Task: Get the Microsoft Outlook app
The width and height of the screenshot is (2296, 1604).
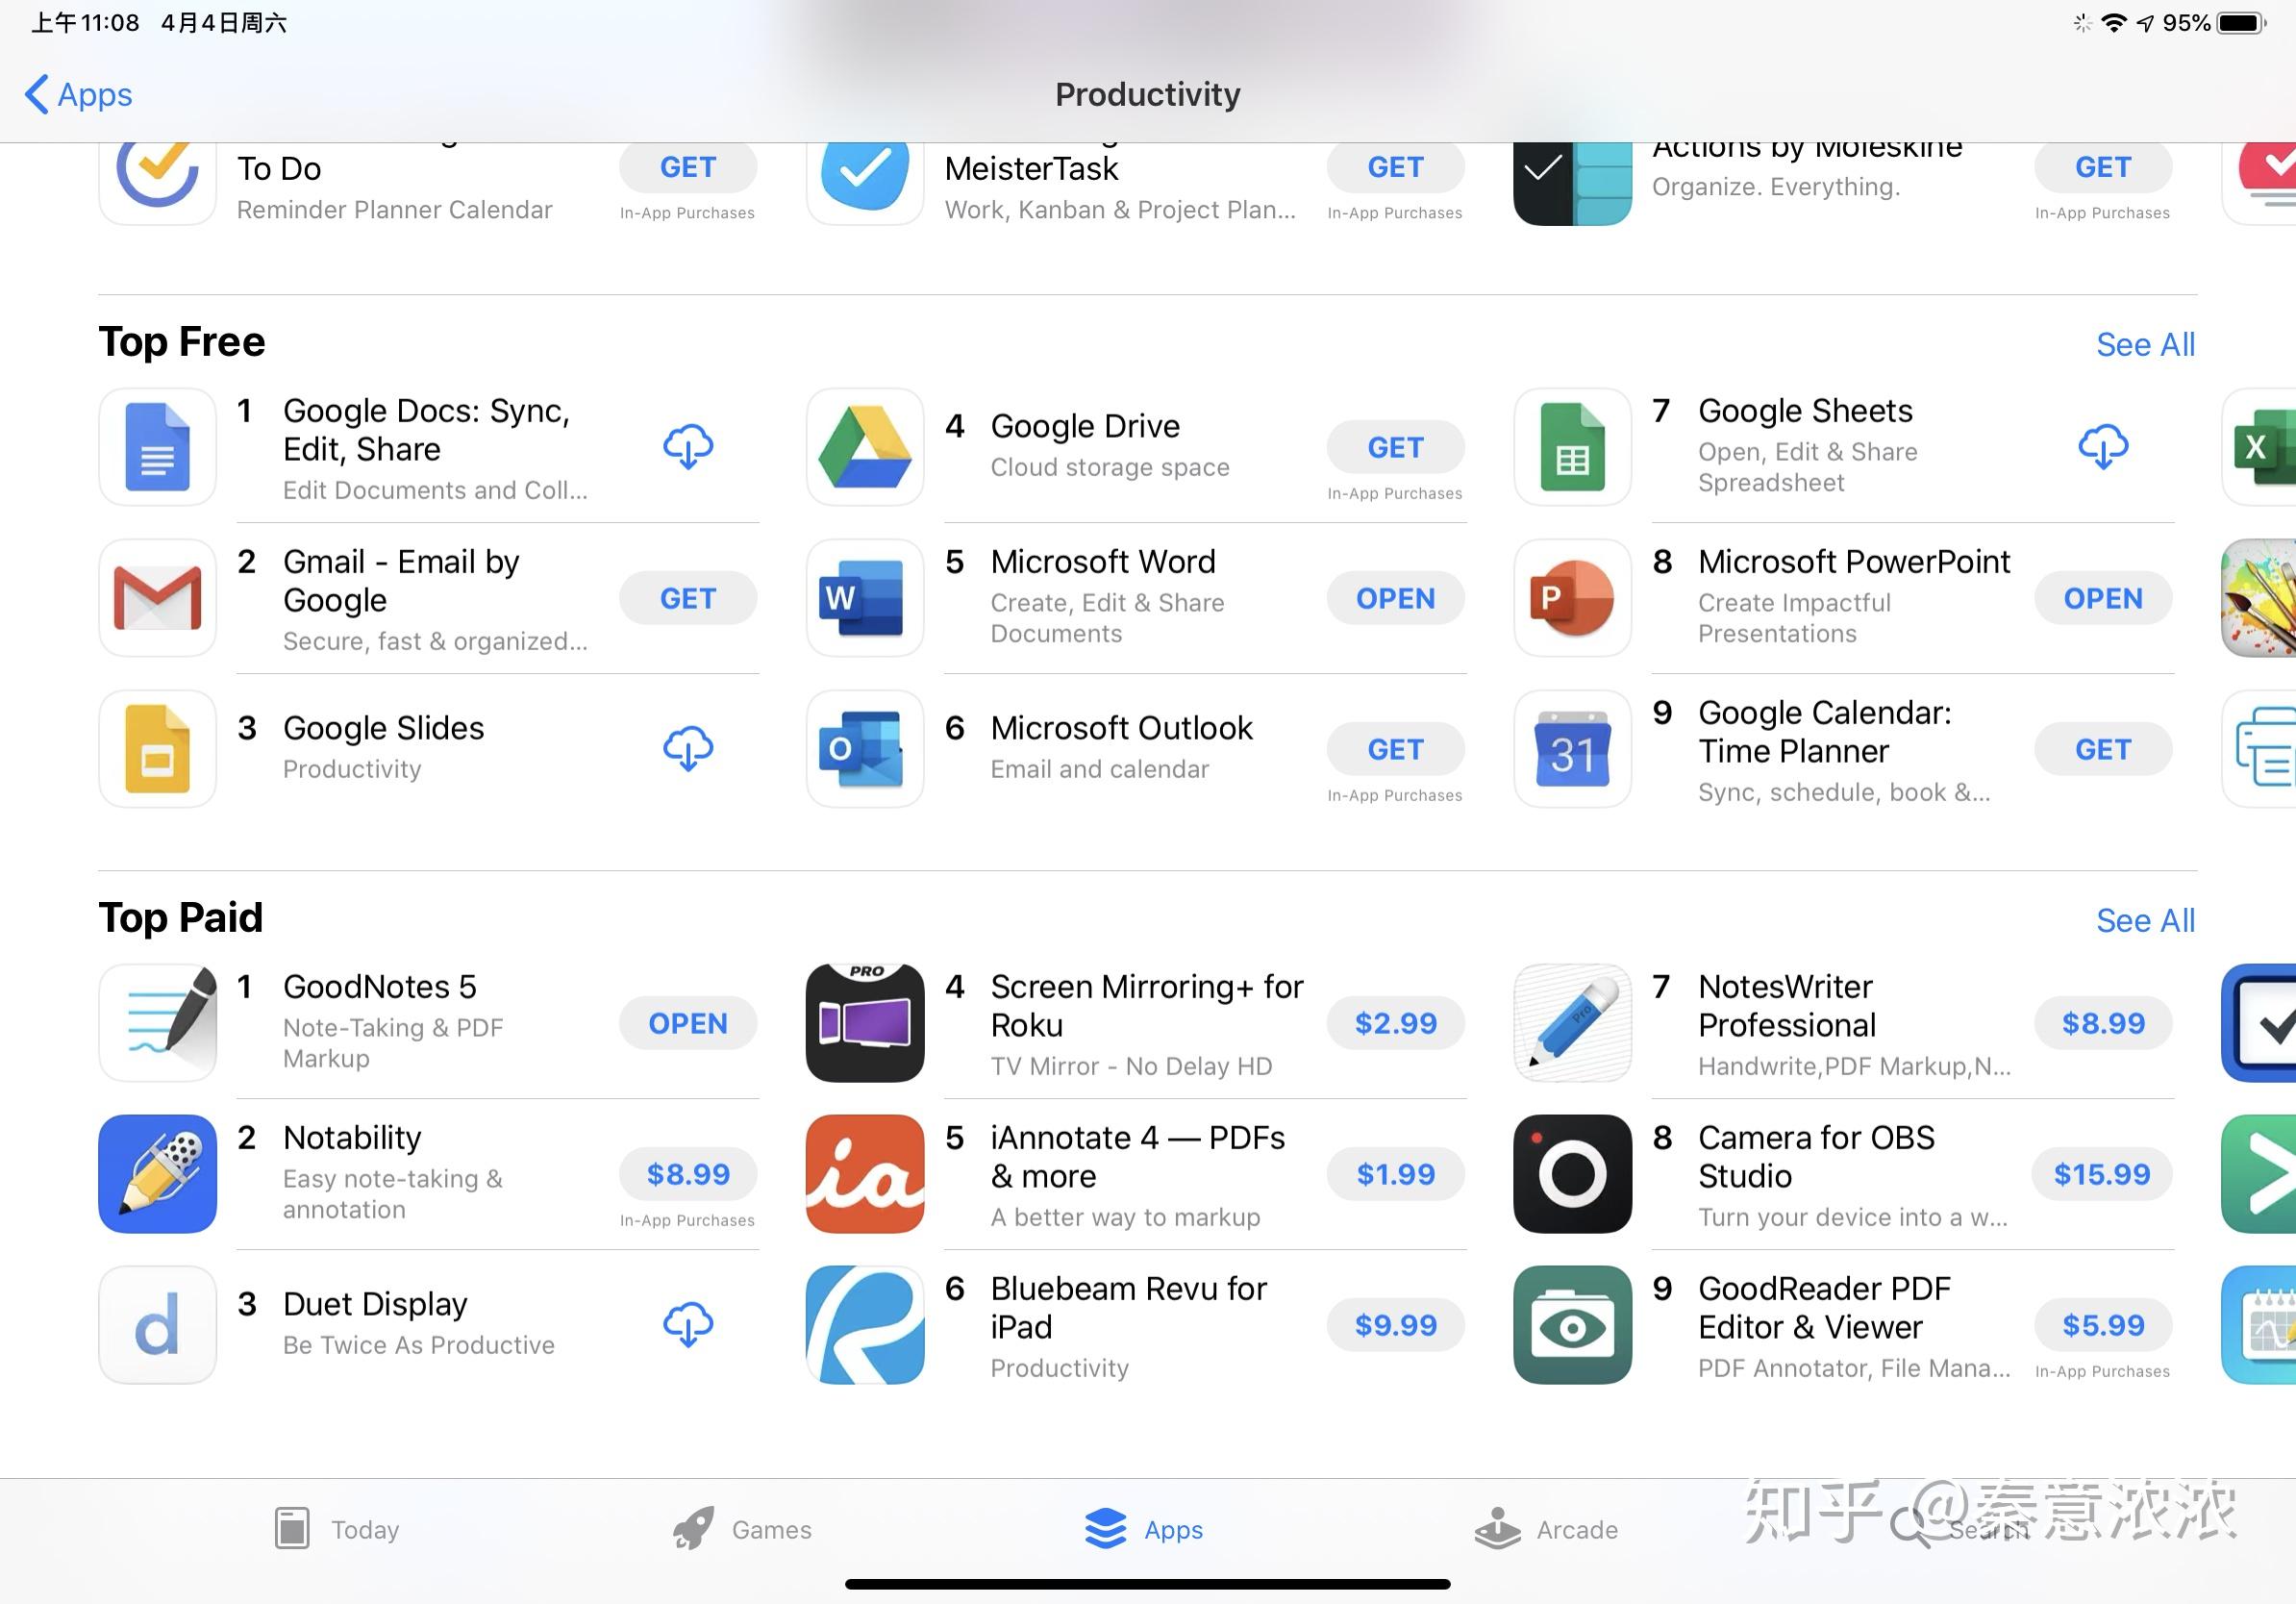Action: (x=1395, y=749)
